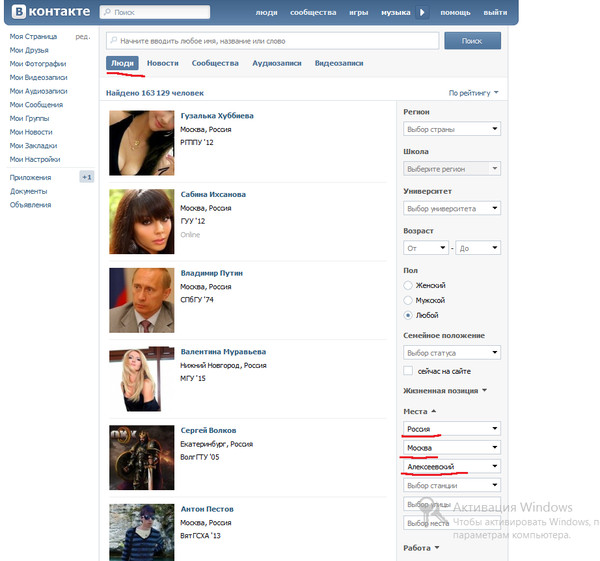The height and width of the screenshot is (561, 600).
Task: Open the люди header menu link
Action: (266, 13)
